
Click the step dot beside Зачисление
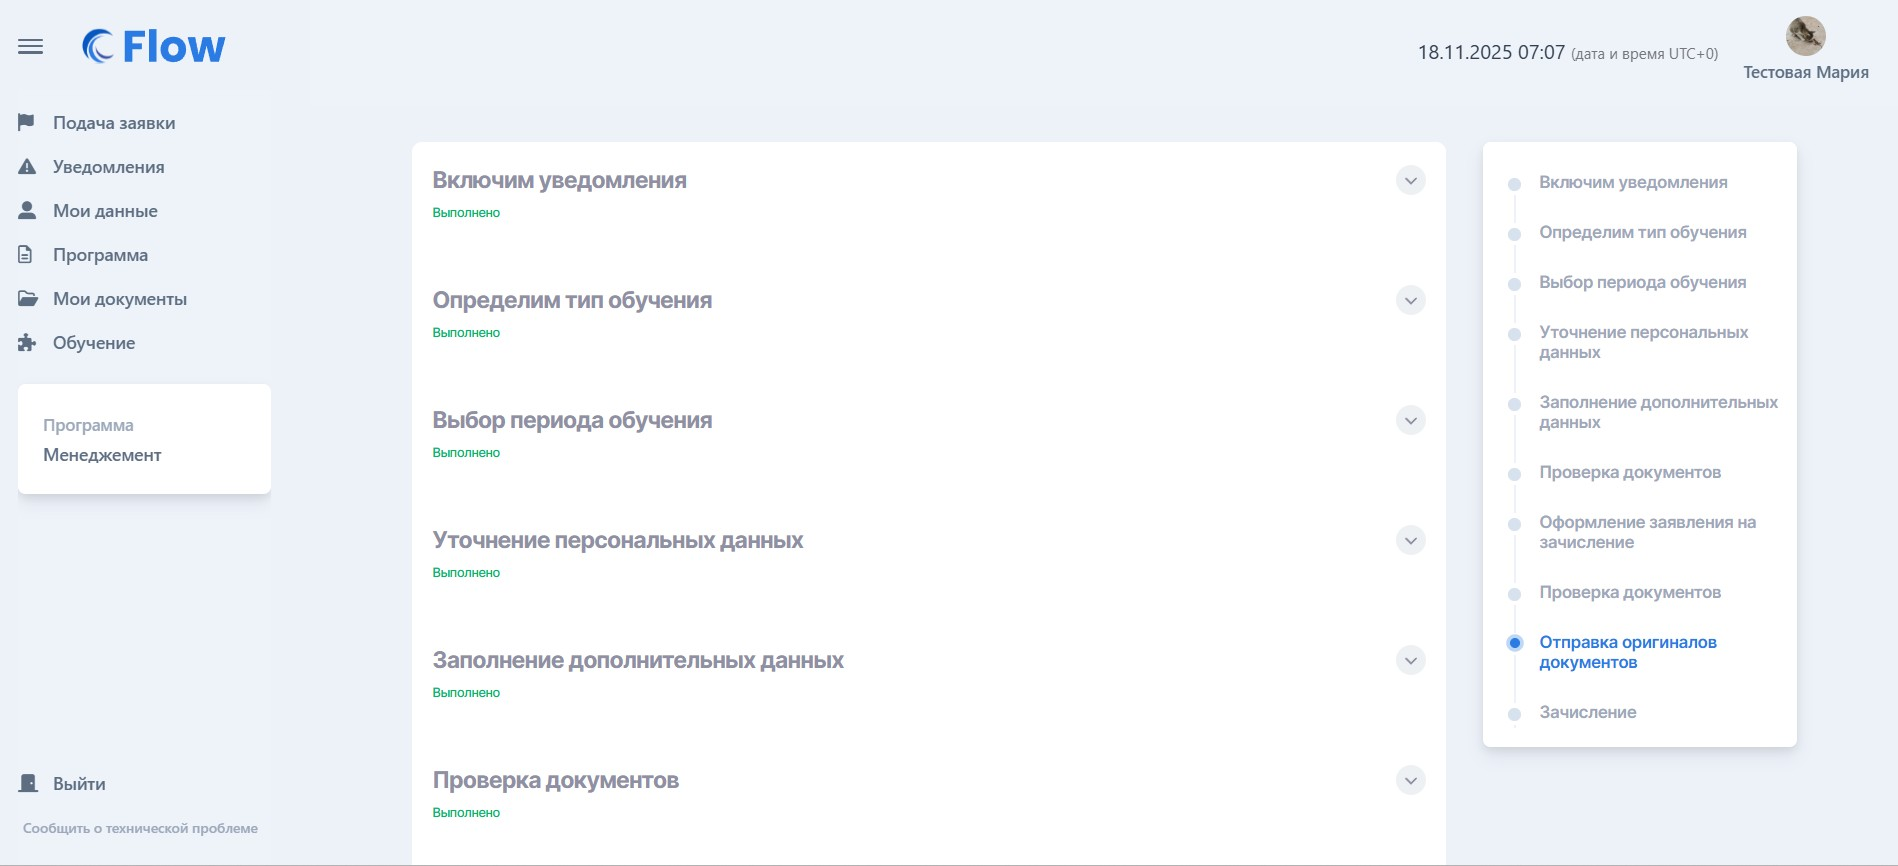(x=1514, y=714)
